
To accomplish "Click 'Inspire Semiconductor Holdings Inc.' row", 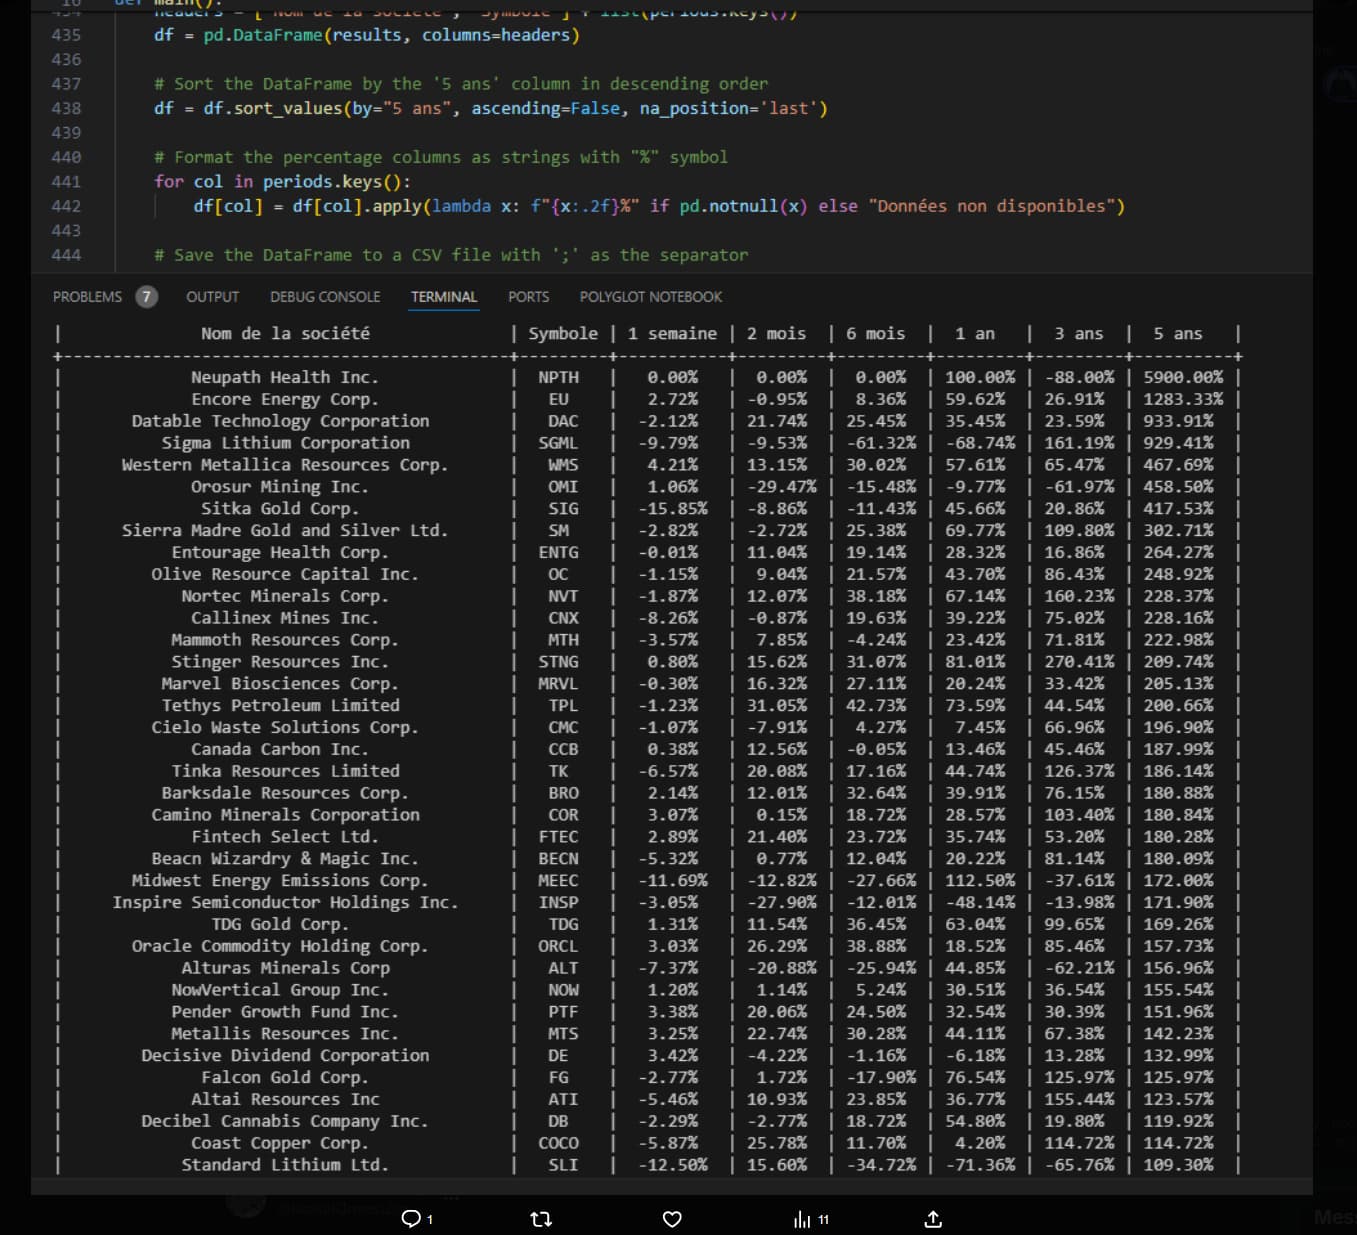I will [x=285, y=903].
